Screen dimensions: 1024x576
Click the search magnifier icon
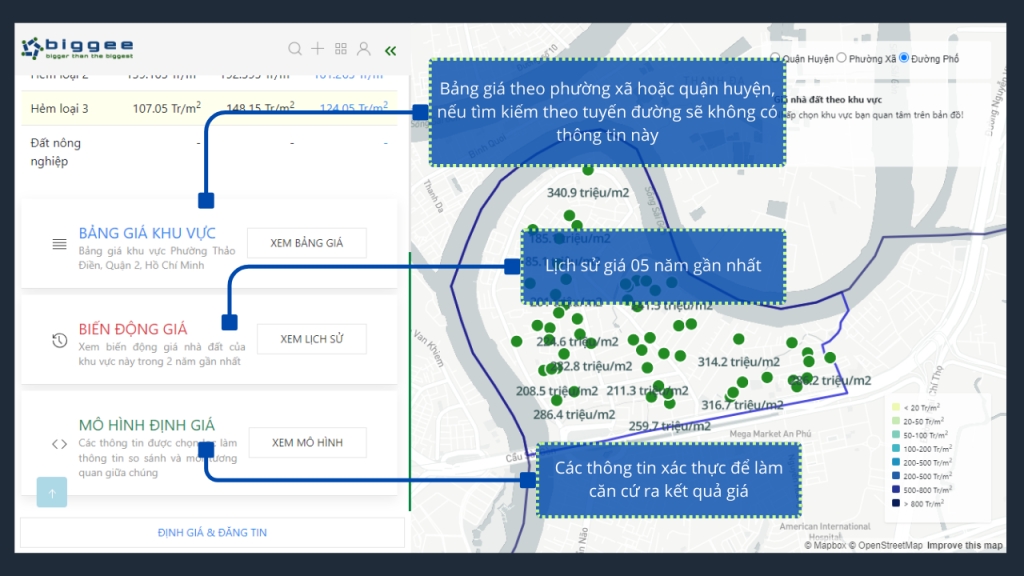295,49
